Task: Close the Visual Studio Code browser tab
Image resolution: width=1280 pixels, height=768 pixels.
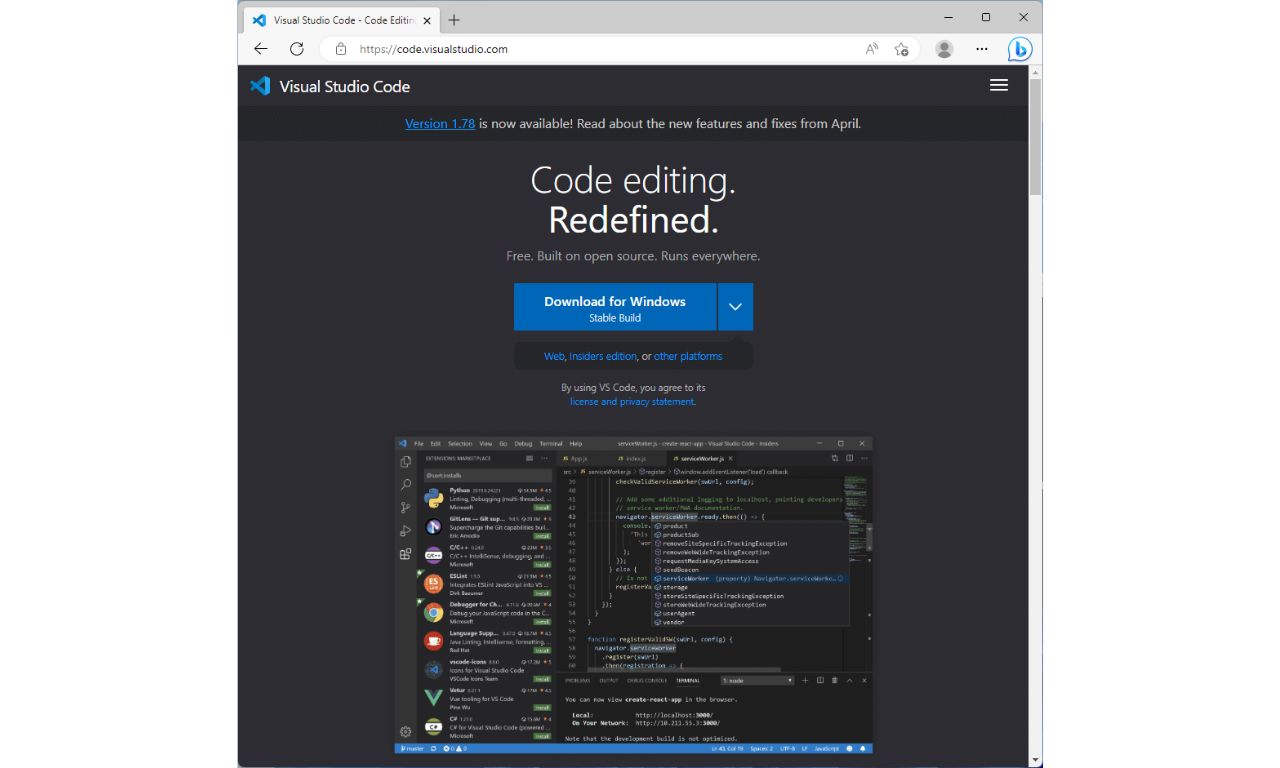Action: coord(427,20)
